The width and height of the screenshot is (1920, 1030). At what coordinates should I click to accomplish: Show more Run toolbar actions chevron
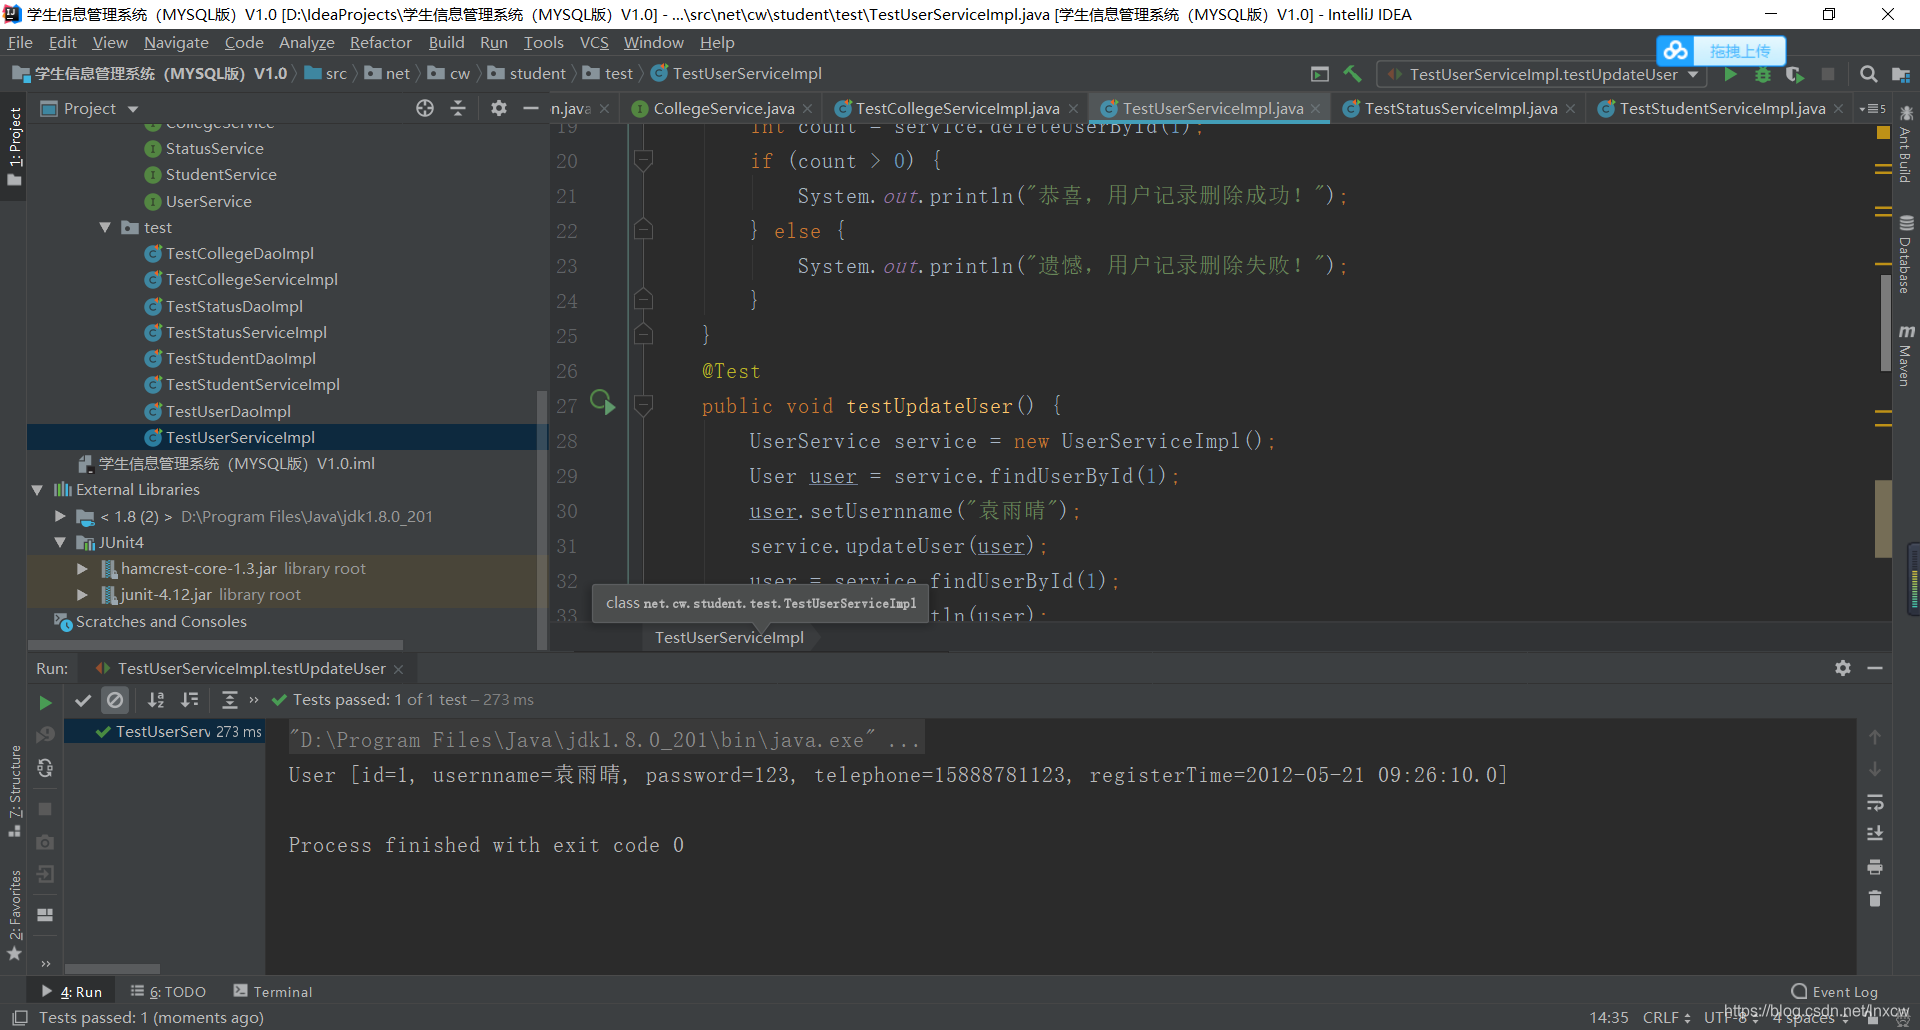pos(254,700)
